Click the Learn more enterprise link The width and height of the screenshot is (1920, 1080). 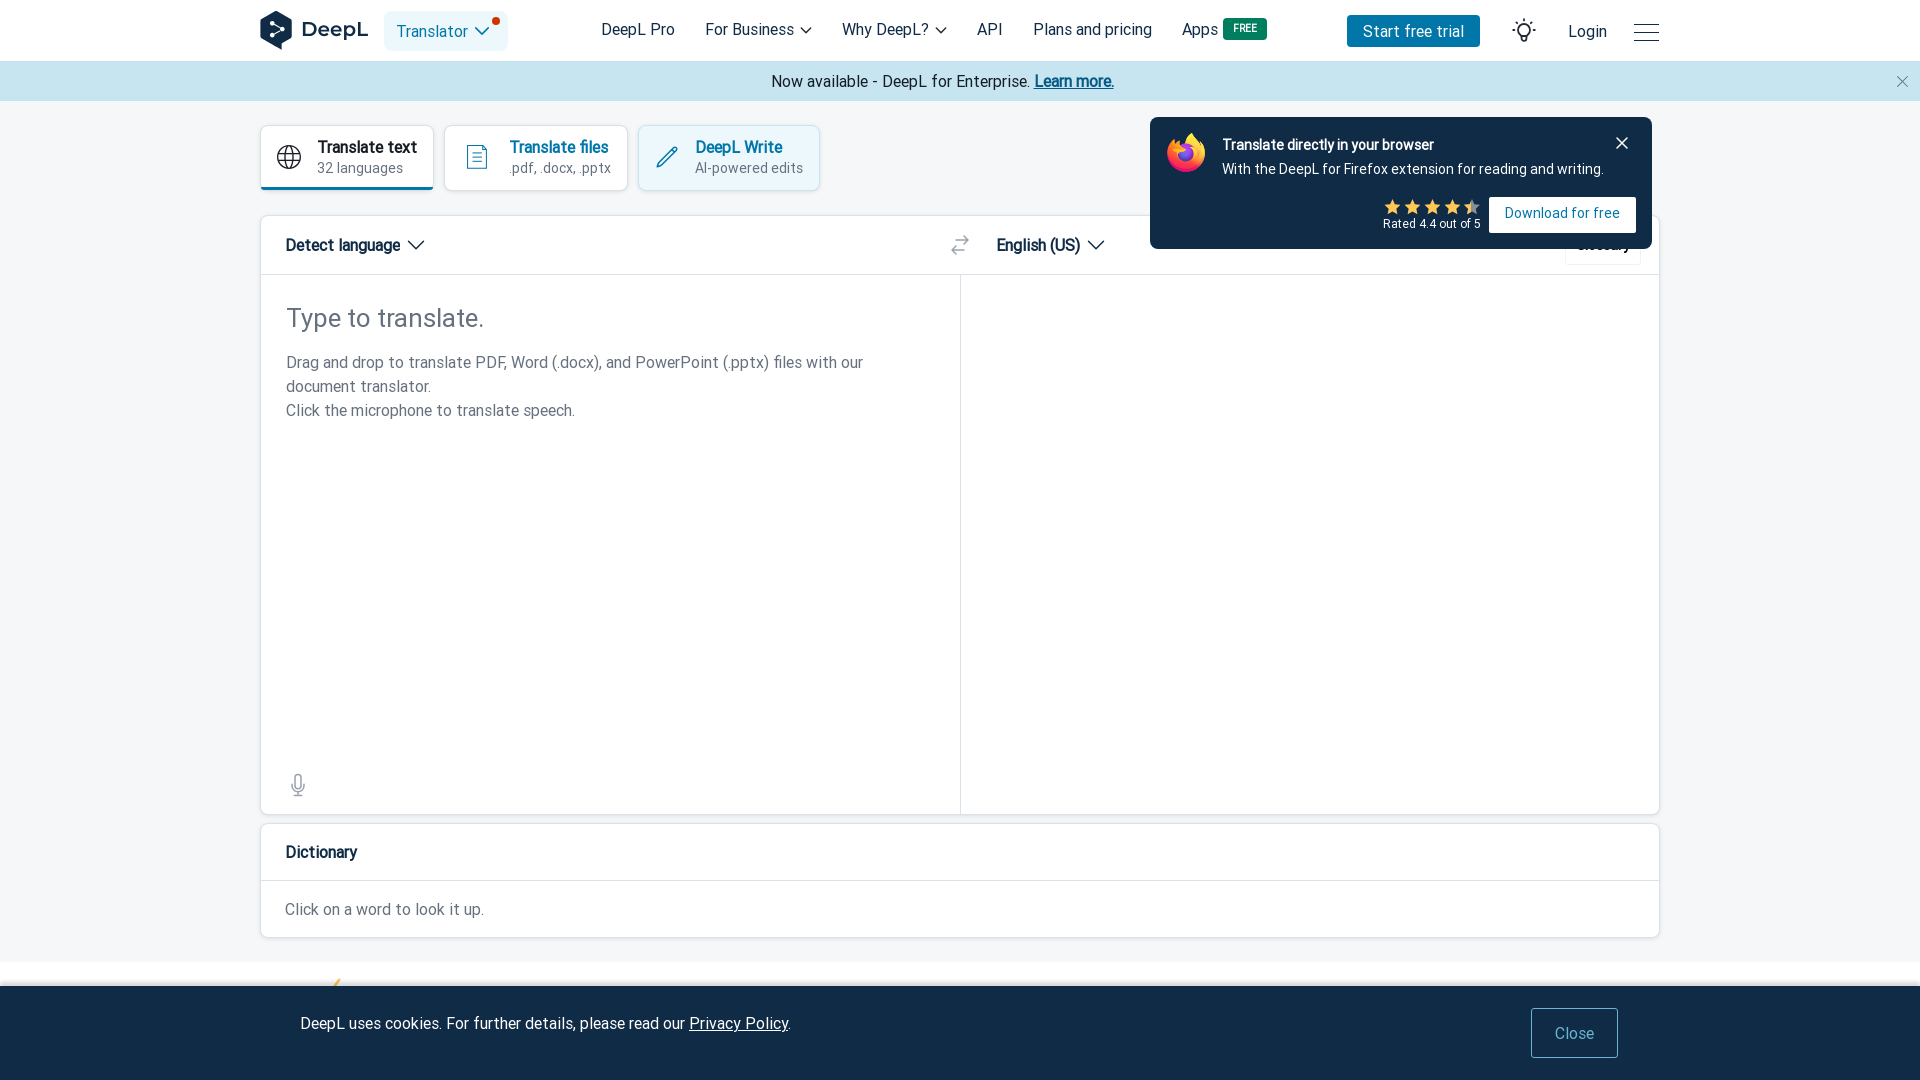[1073, 80]
